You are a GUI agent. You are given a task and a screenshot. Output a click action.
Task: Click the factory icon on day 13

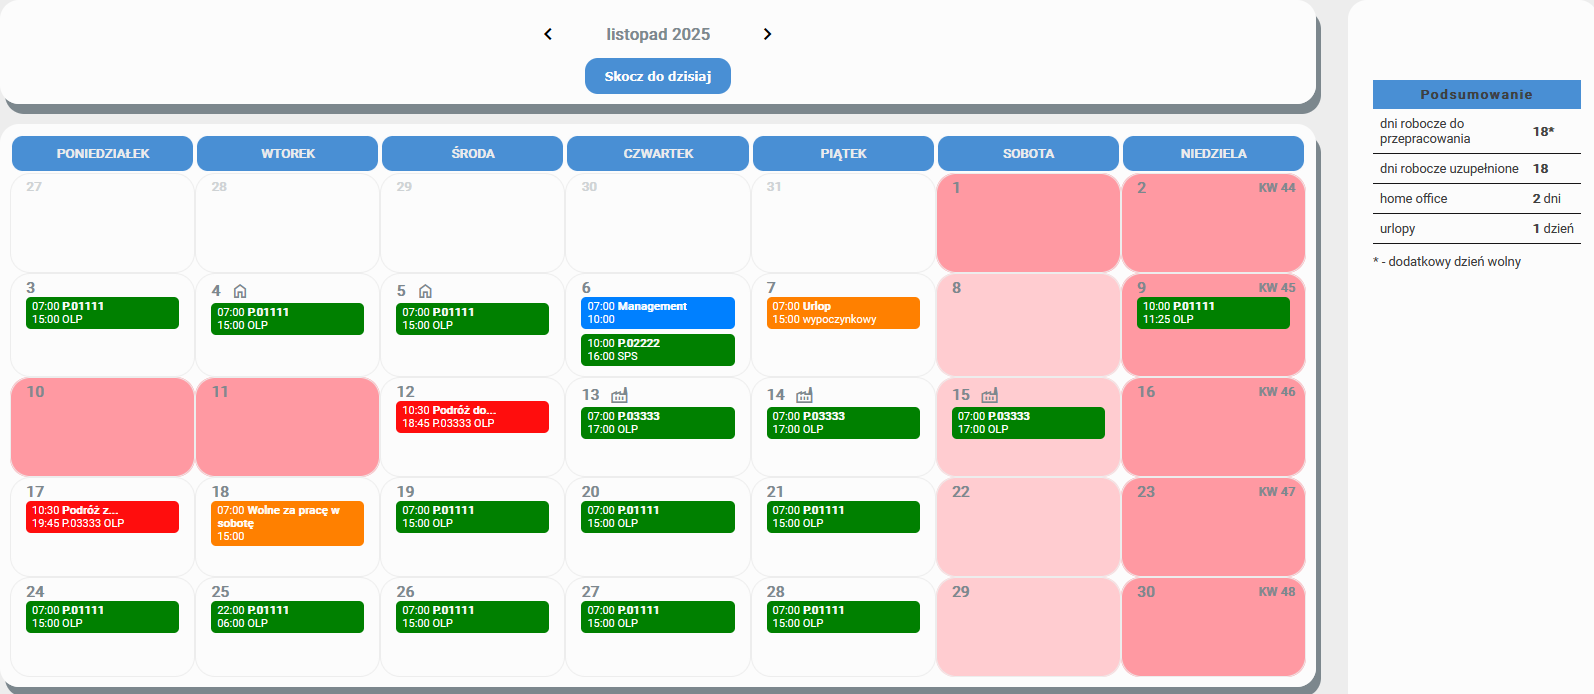619,395
